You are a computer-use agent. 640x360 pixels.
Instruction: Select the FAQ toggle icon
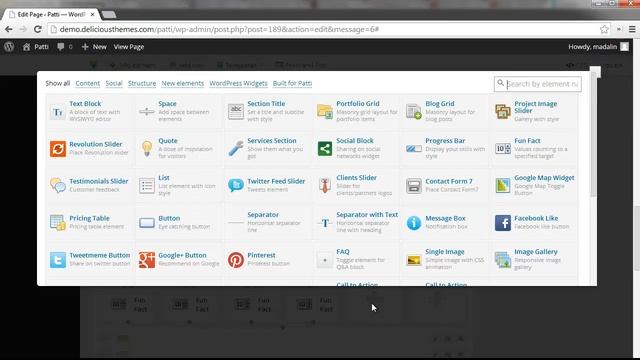pos(324,260)
